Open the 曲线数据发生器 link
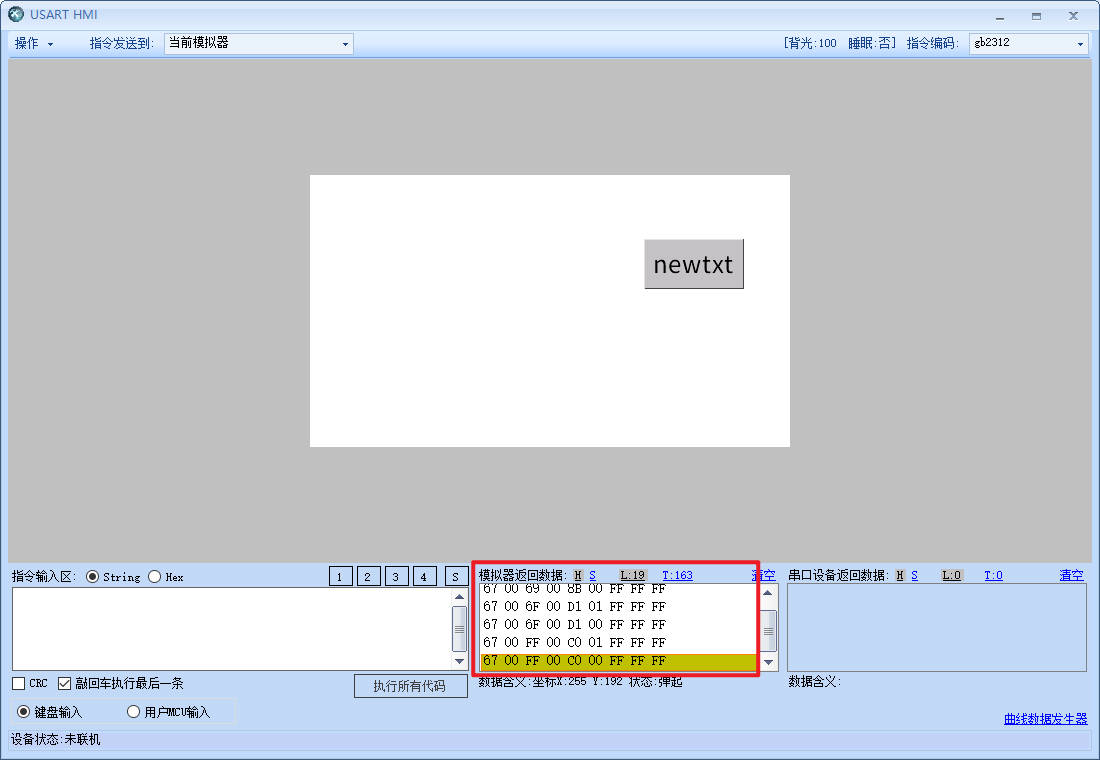This screenshot has height=760, width=1100. pos(1045,719)
